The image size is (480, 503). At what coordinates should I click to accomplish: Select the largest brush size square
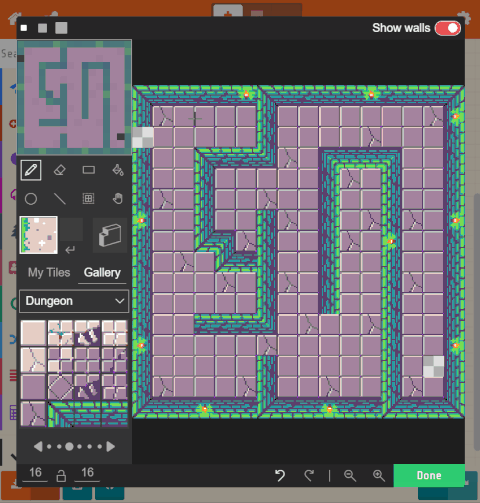(61, 28)
